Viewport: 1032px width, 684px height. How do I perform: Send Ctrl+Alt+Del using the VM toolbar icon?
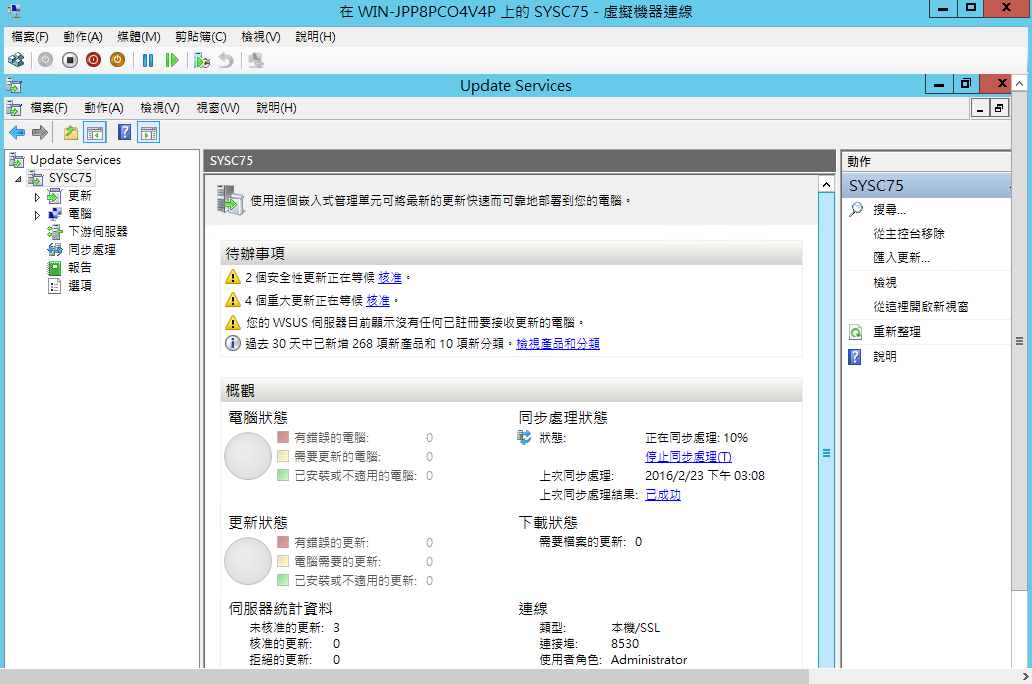click(x=16, y=61)
